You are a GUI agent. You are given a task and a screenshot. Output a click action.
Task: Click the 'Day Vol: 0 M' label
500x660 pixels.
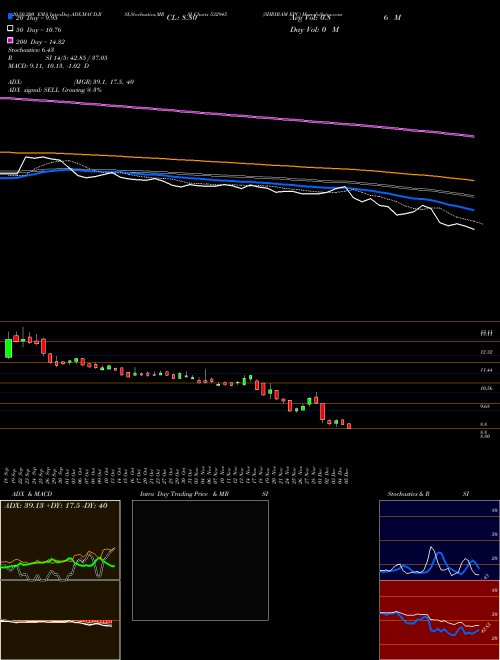[314, 29]
